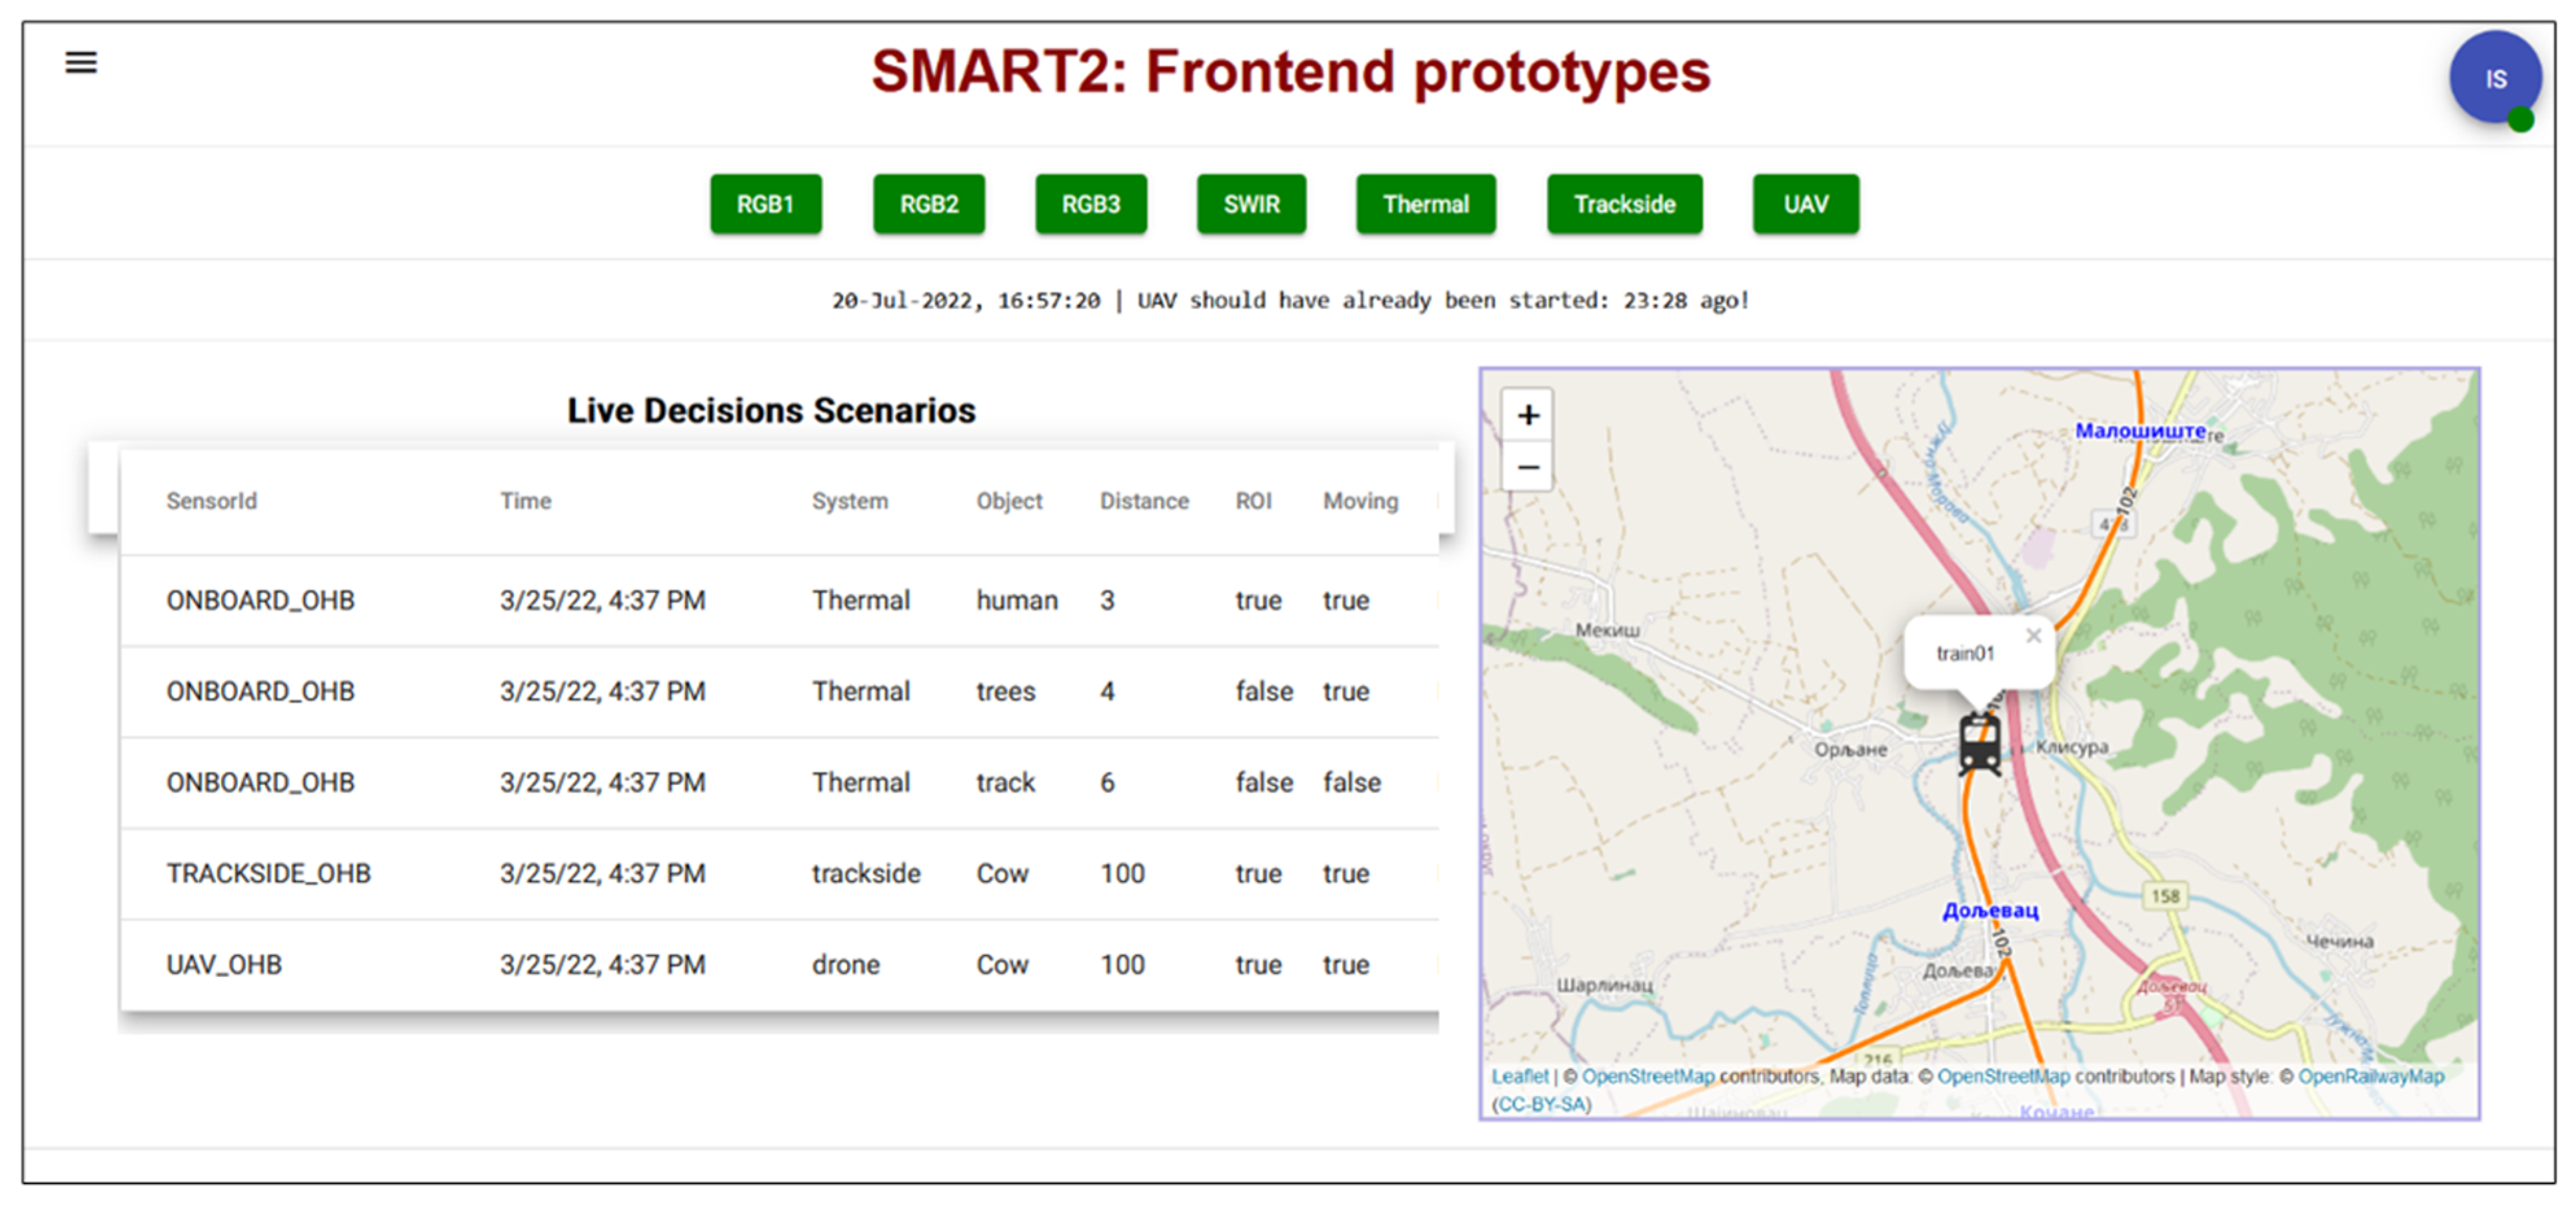Select the Thermal sensor button
The height and width of the screenshot is (1205, 2576).
[1425, 204]
